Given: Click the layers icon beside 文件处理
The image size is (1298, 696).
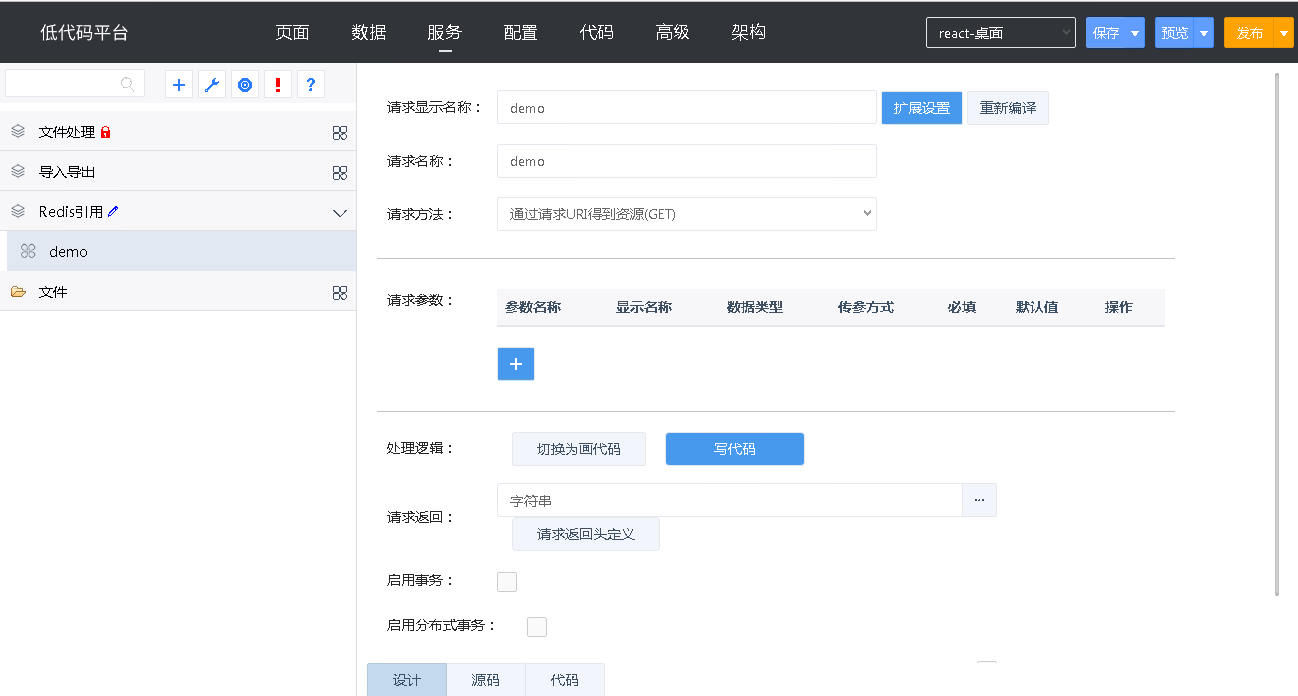Looking at the screenshot, I should pyautogui.click(x=18, y=131).
